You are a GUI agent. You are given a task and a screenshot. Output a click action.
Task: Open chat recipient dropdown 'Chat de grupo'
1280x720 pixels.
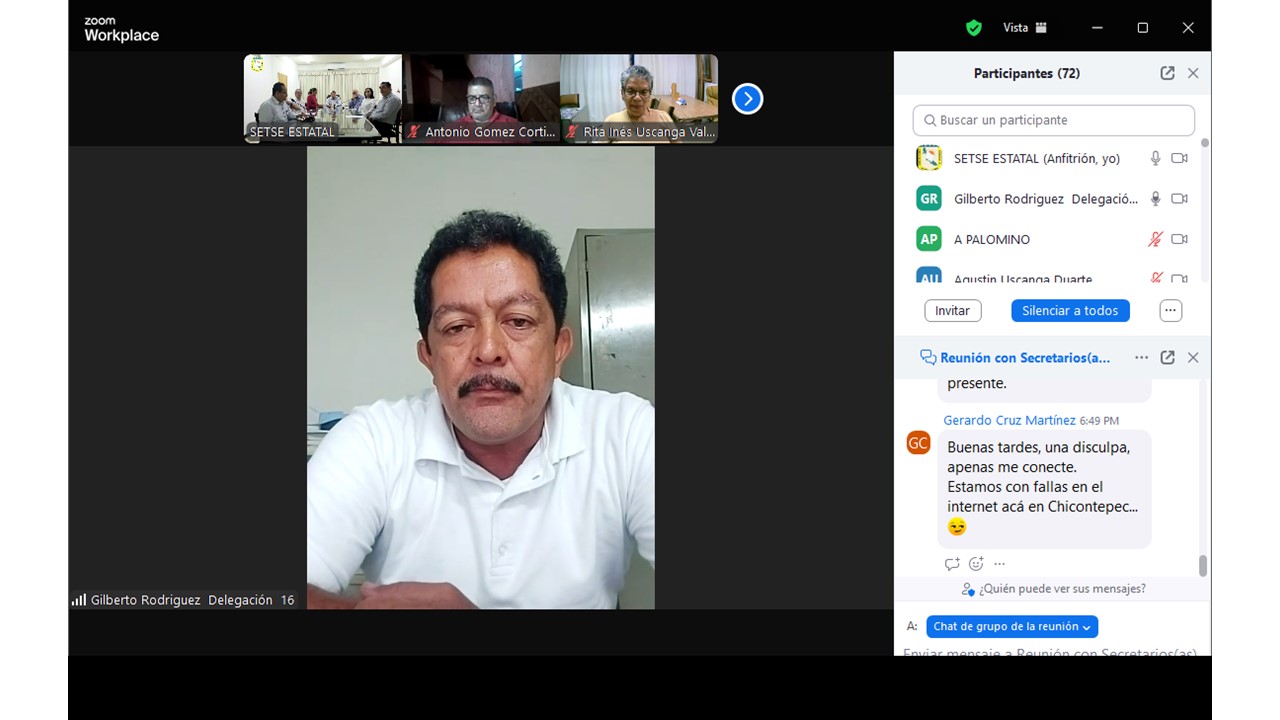pos(1011,626)
